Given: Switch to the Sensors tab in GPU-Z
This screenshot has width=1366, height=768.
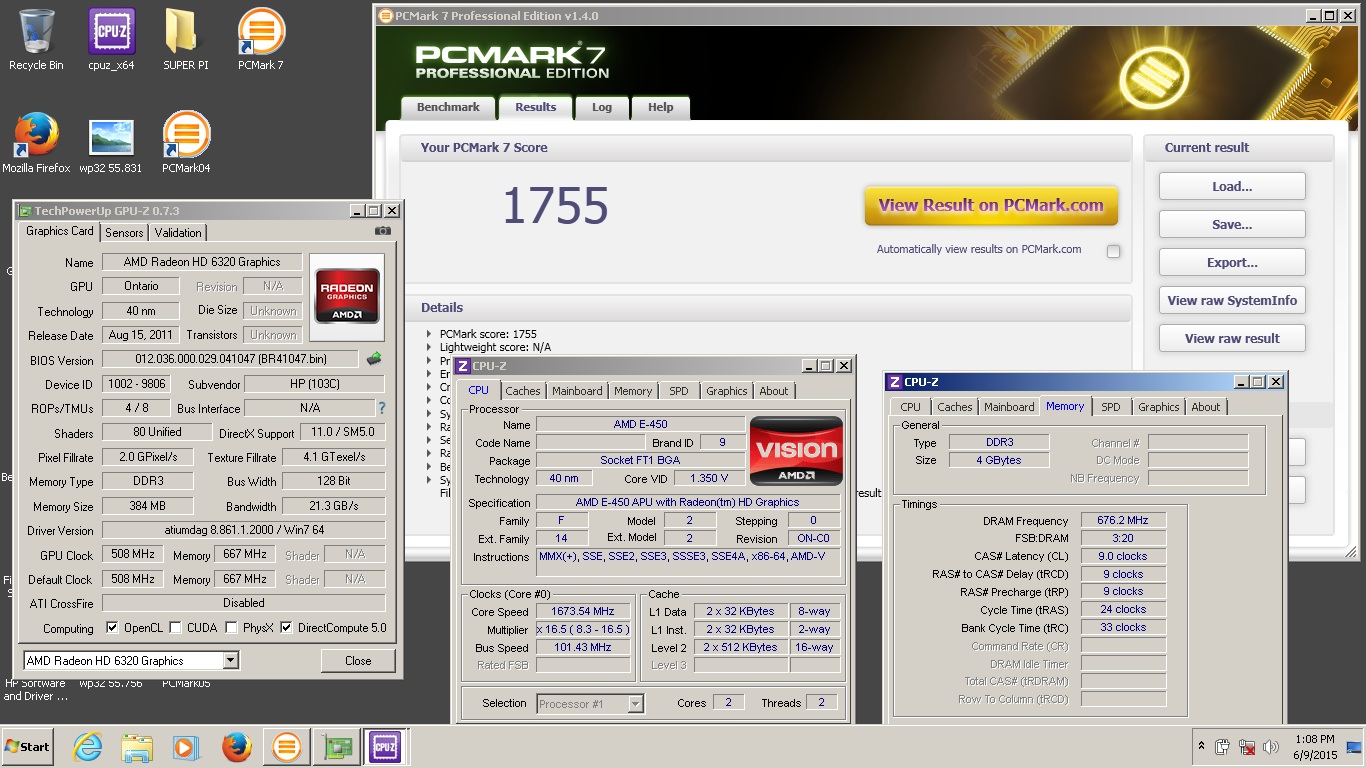Looking at the screenshot, I should click(124, 232).
